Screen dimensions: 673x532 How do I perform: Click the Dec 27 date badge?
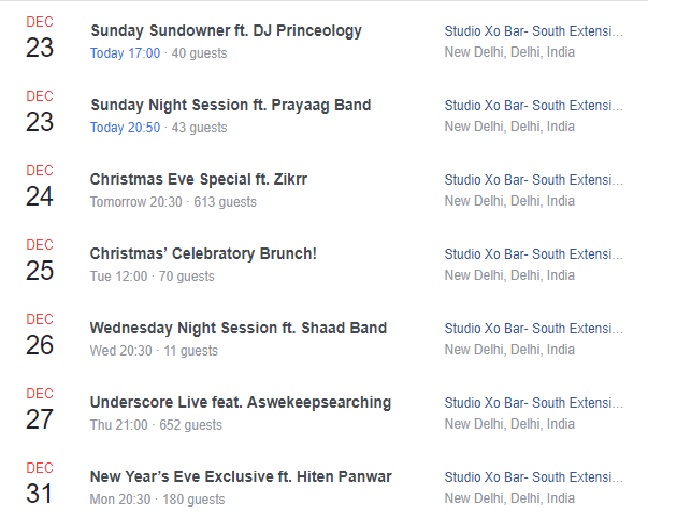tap(40, 409)
